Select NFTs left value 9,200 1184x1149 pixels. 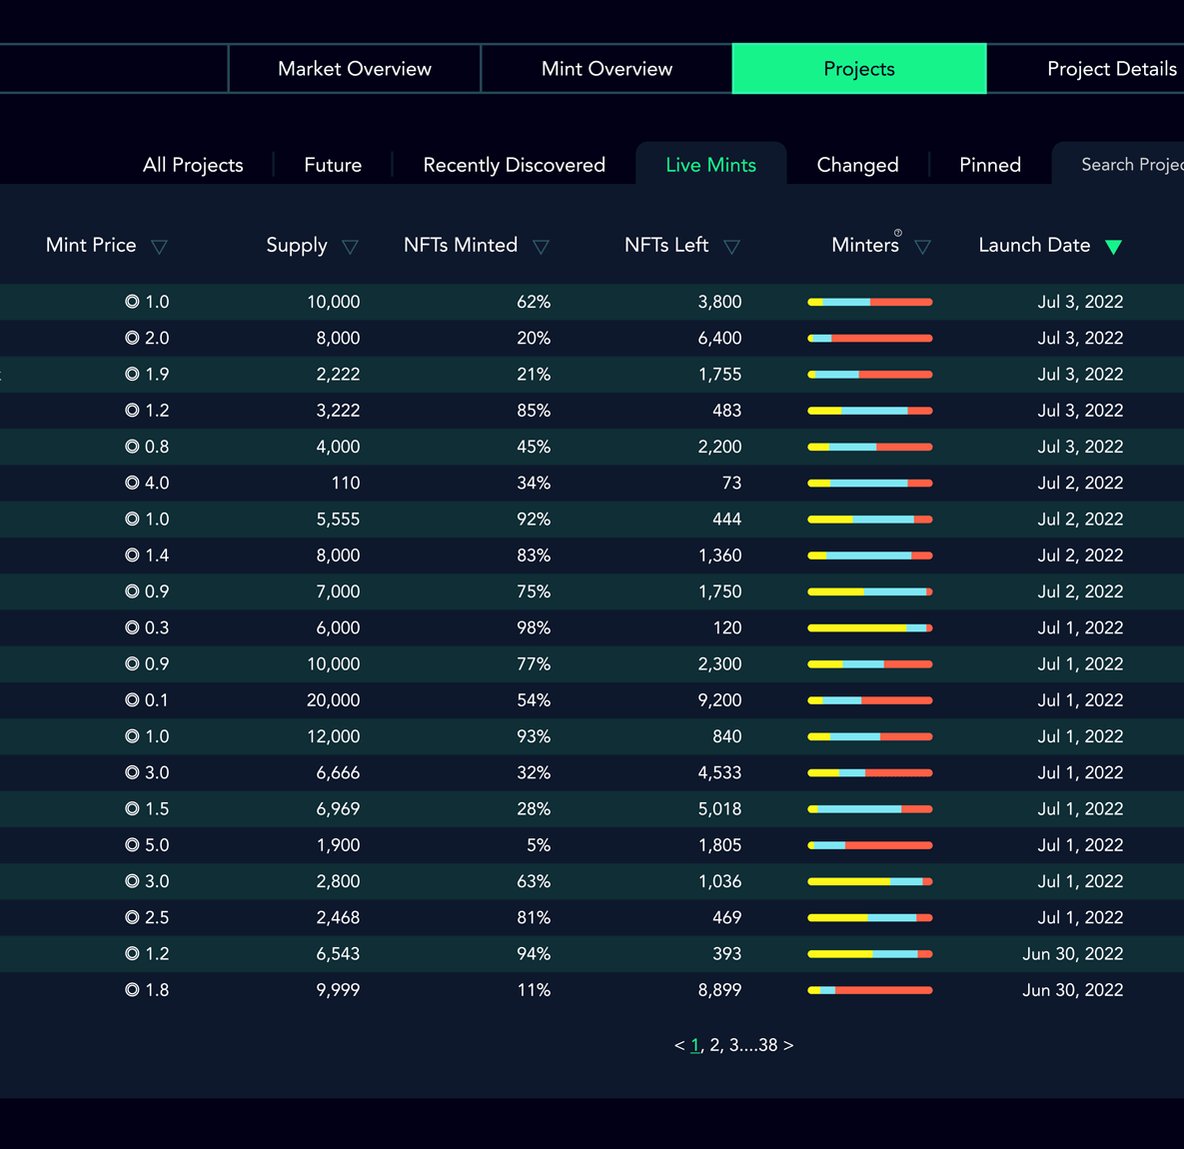(x=720, y=701)
